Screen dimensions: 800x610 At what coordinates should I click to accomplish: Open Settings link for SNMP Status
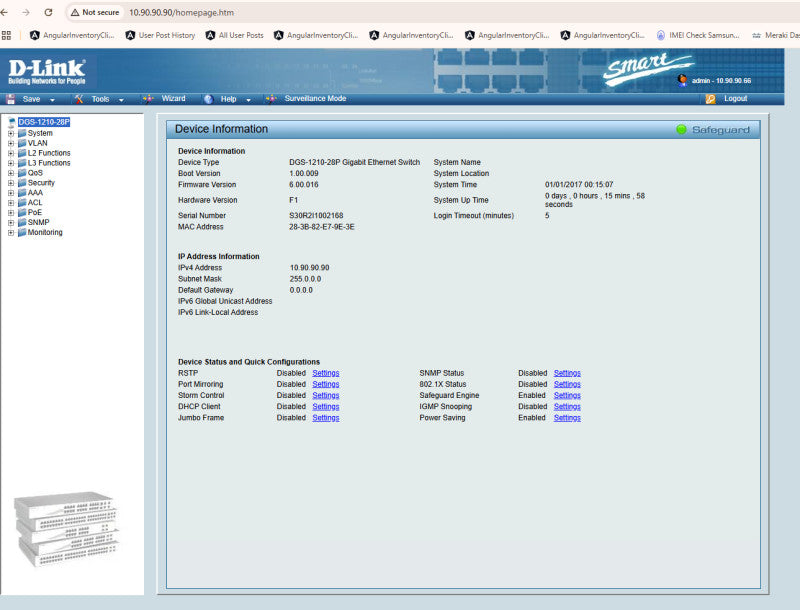tap(567, 373)
